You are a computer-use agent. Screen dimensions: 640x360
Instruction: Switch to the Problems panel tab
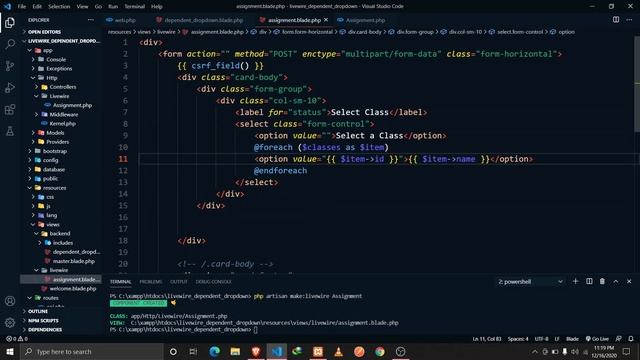tap(151, 282)
